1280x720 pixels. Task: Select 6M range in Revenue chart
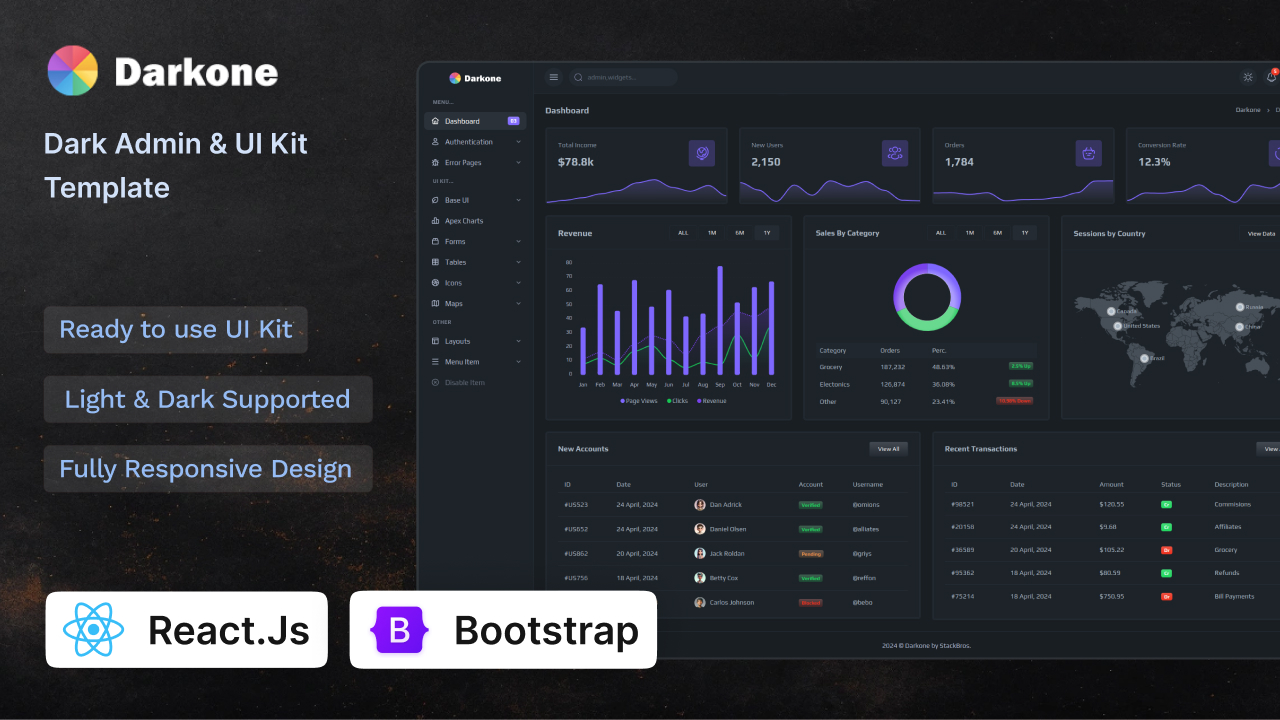point(740,233)
